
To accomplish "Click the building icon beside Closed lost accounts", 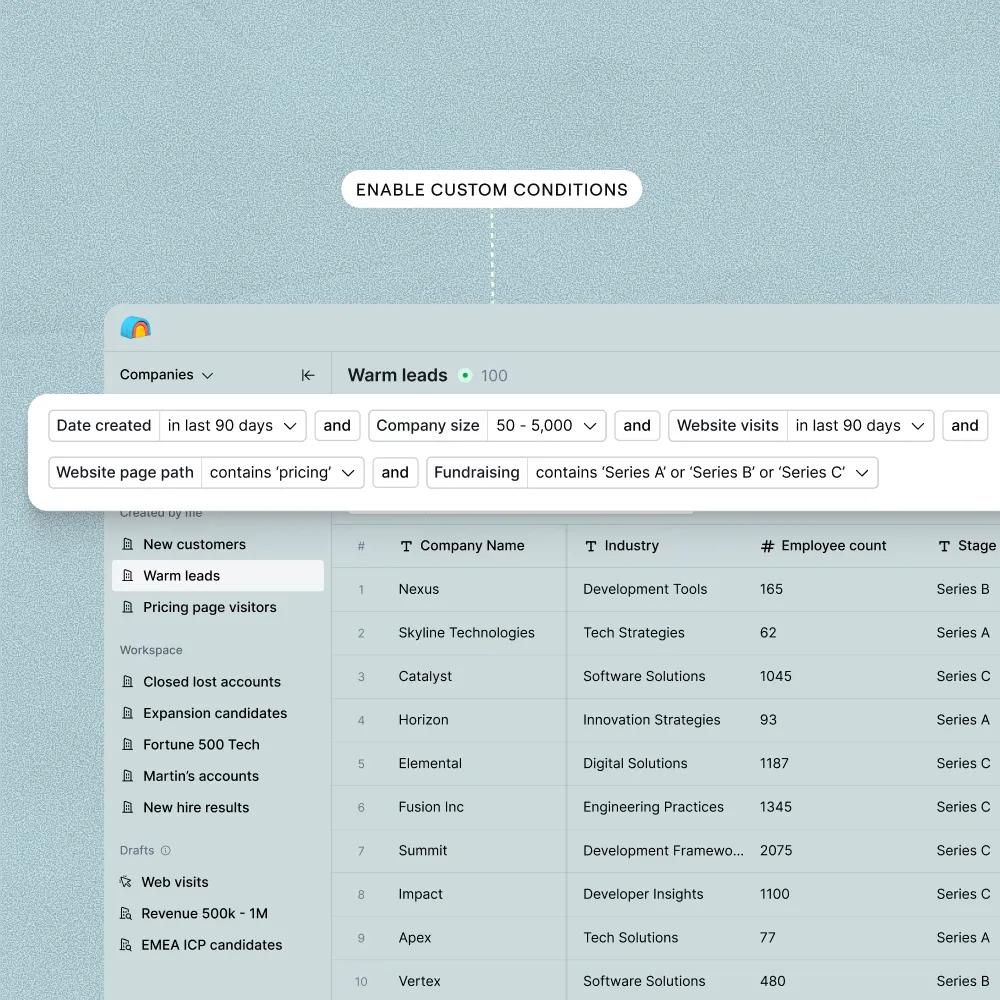I will [128, 681].
